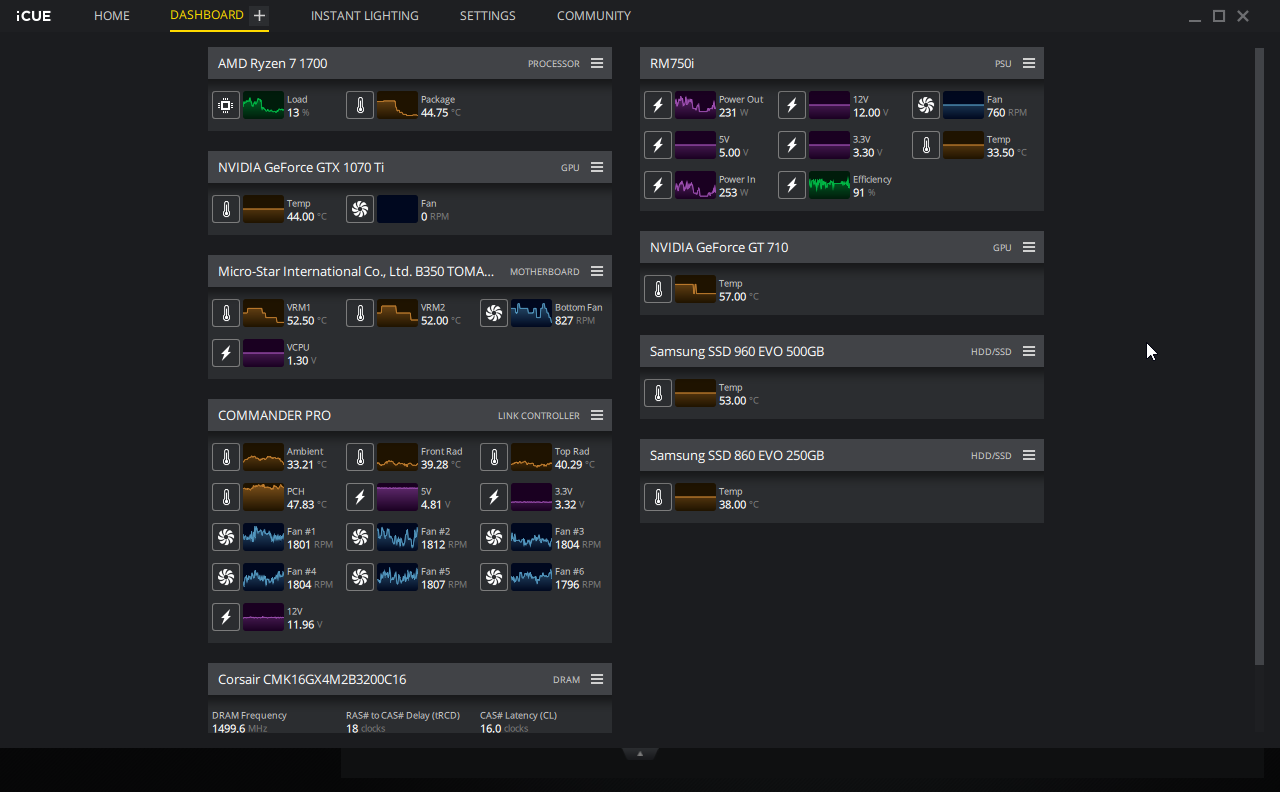
Task: Click the CPU Load chip icon
Action: click(226, 105)
